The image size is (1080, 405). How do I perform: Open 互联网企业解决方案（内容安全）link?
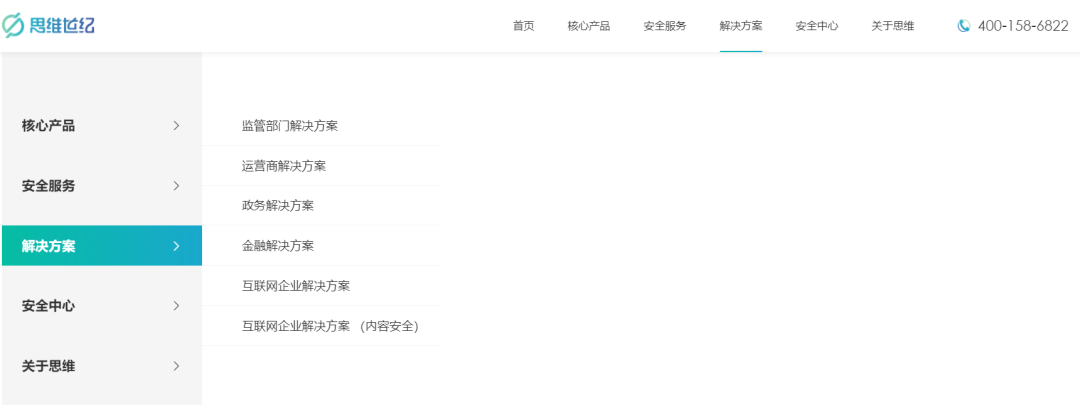[x=331, y=326]
